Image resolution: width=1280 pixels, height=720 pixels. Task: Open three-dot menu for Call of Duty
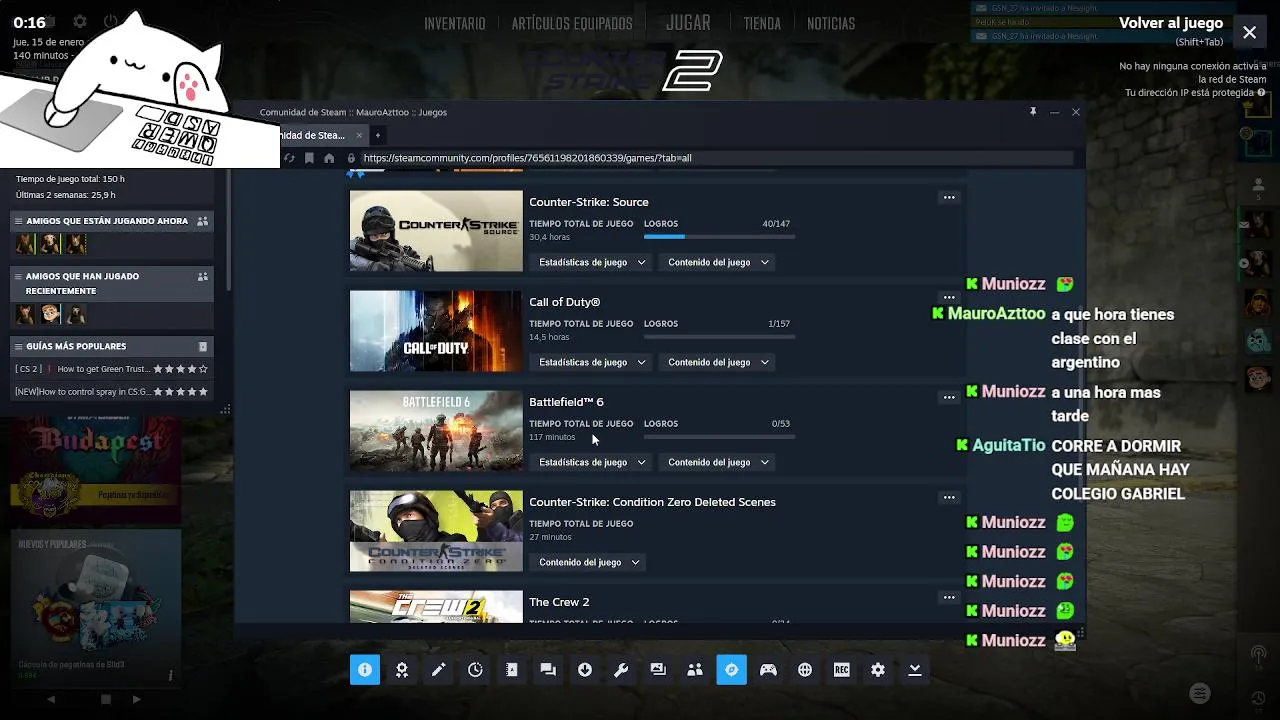(x=949, y=297)
